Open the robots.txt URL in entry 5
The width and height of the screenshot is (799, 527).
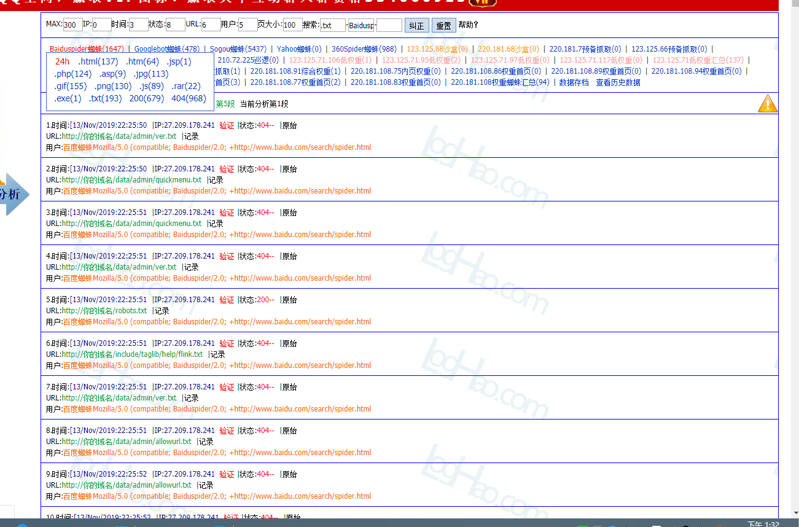pyautogui.click(x=104, y=311)
